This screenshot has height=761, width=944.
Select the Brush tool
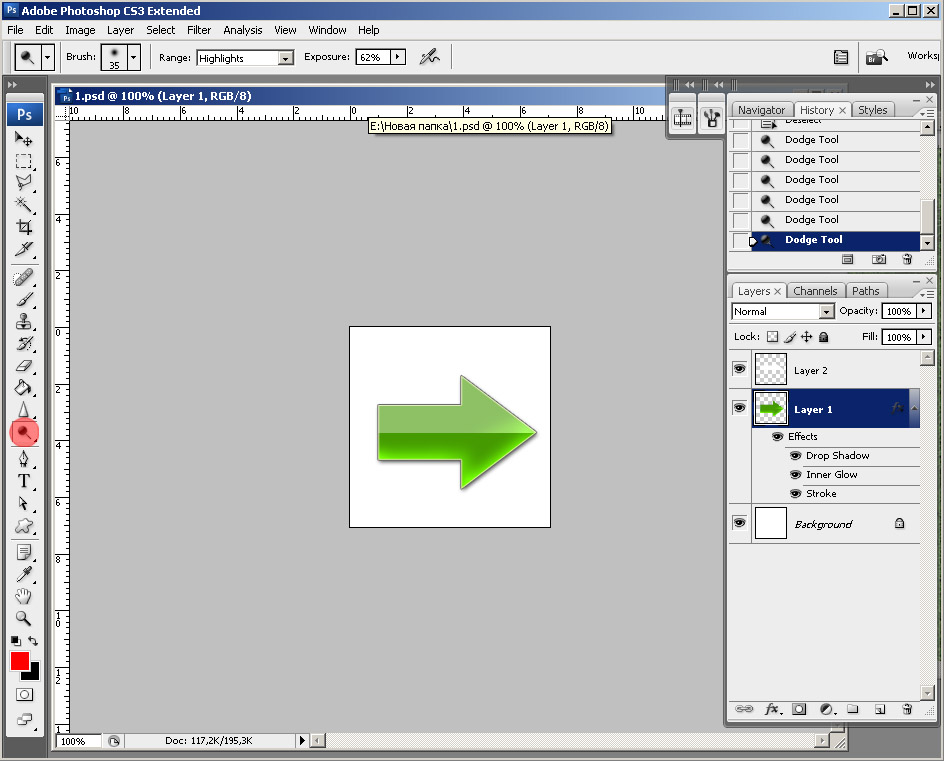23,299
